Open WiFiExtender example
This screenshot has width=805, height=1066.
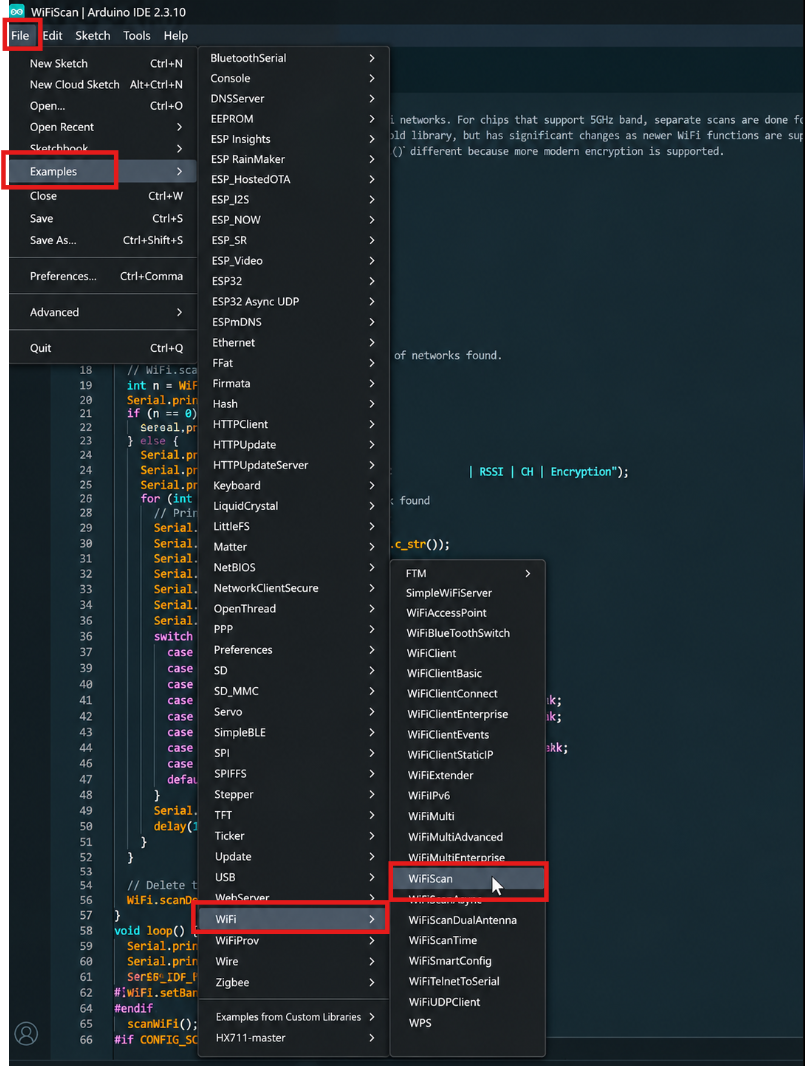(x=468, y=775)
